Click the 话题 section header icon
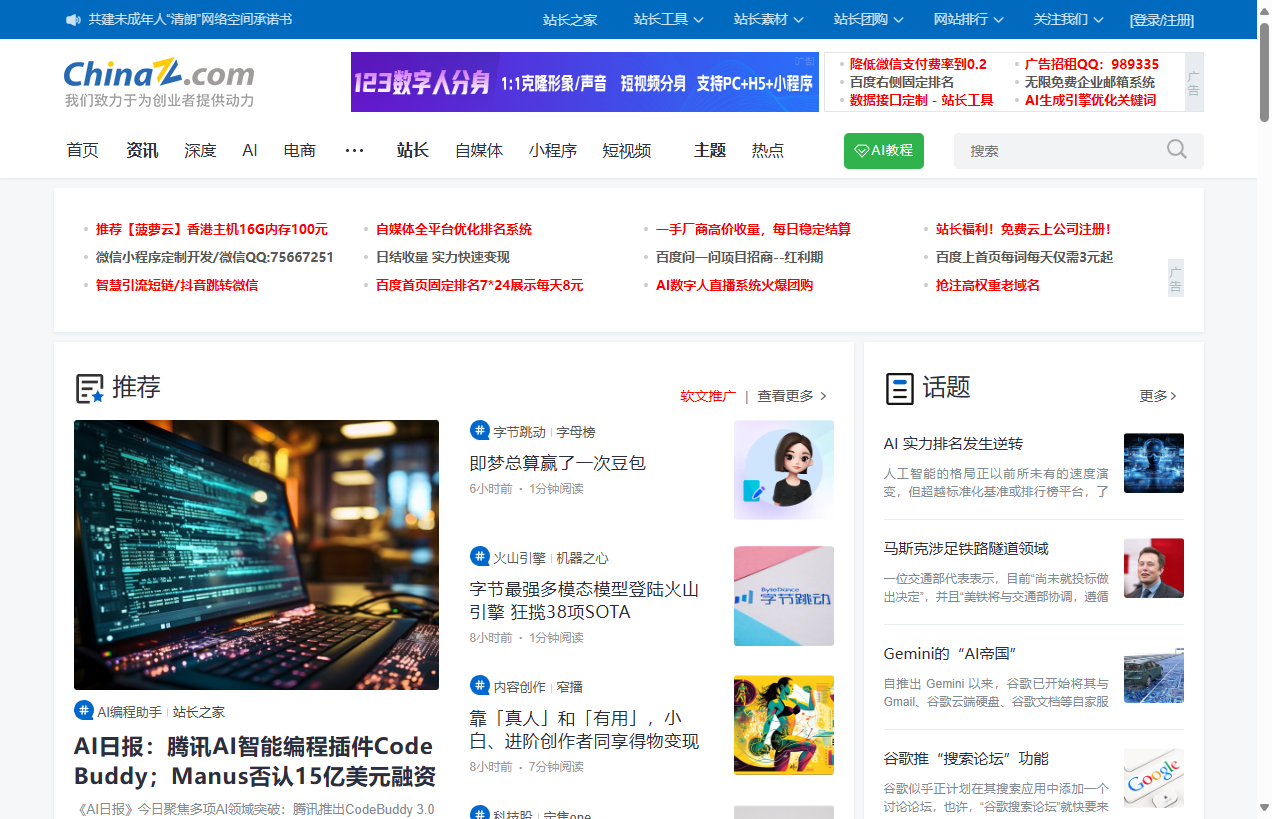Viewport: 1272px width, 819px height. click(899, 389)
